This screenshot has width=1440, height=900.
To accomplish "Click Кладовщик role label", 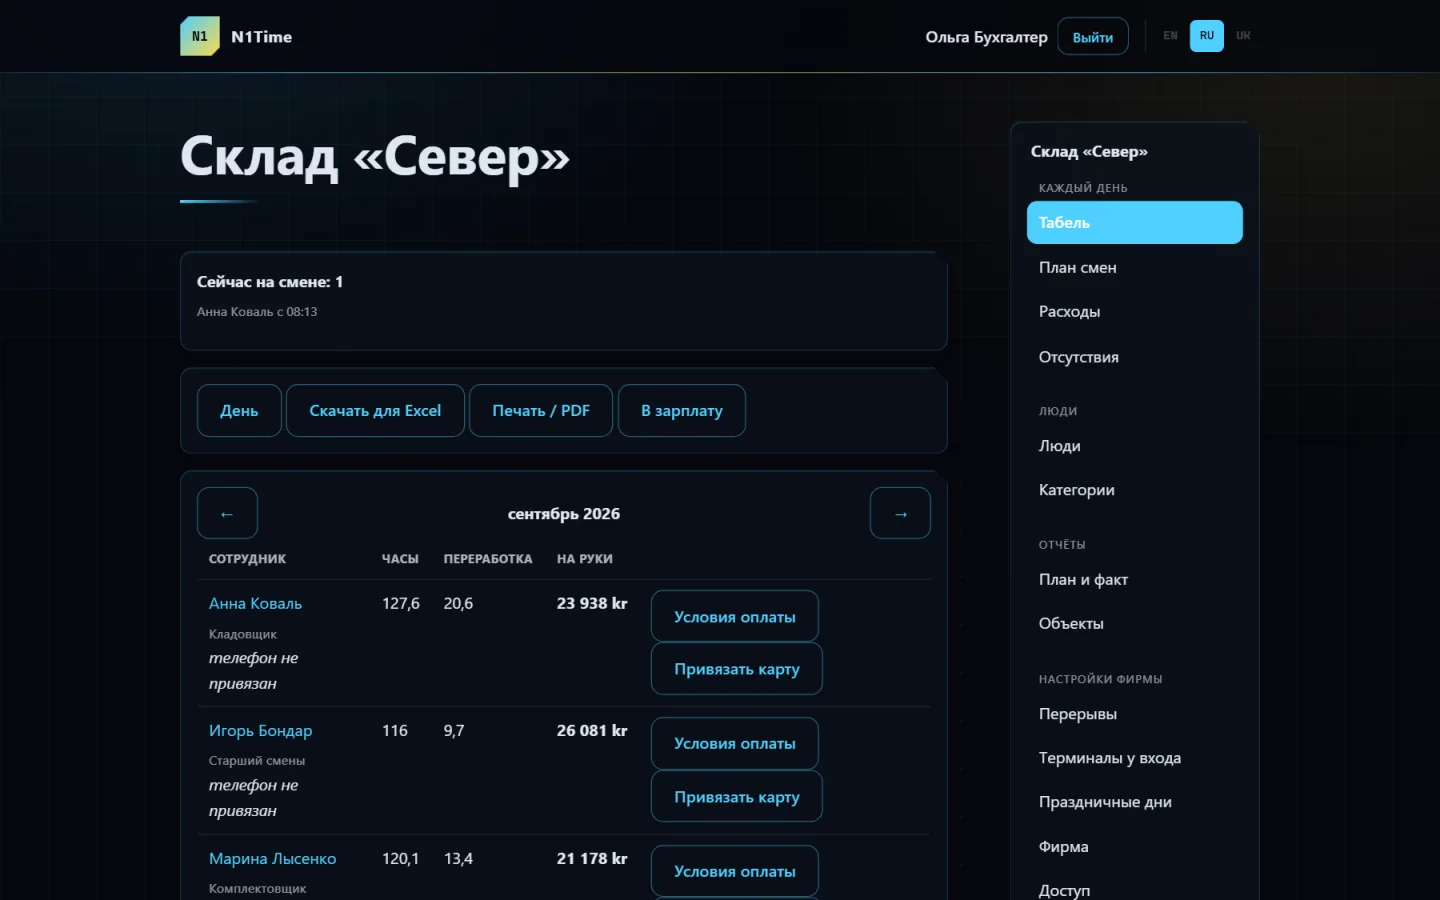I will pos(243,634).
